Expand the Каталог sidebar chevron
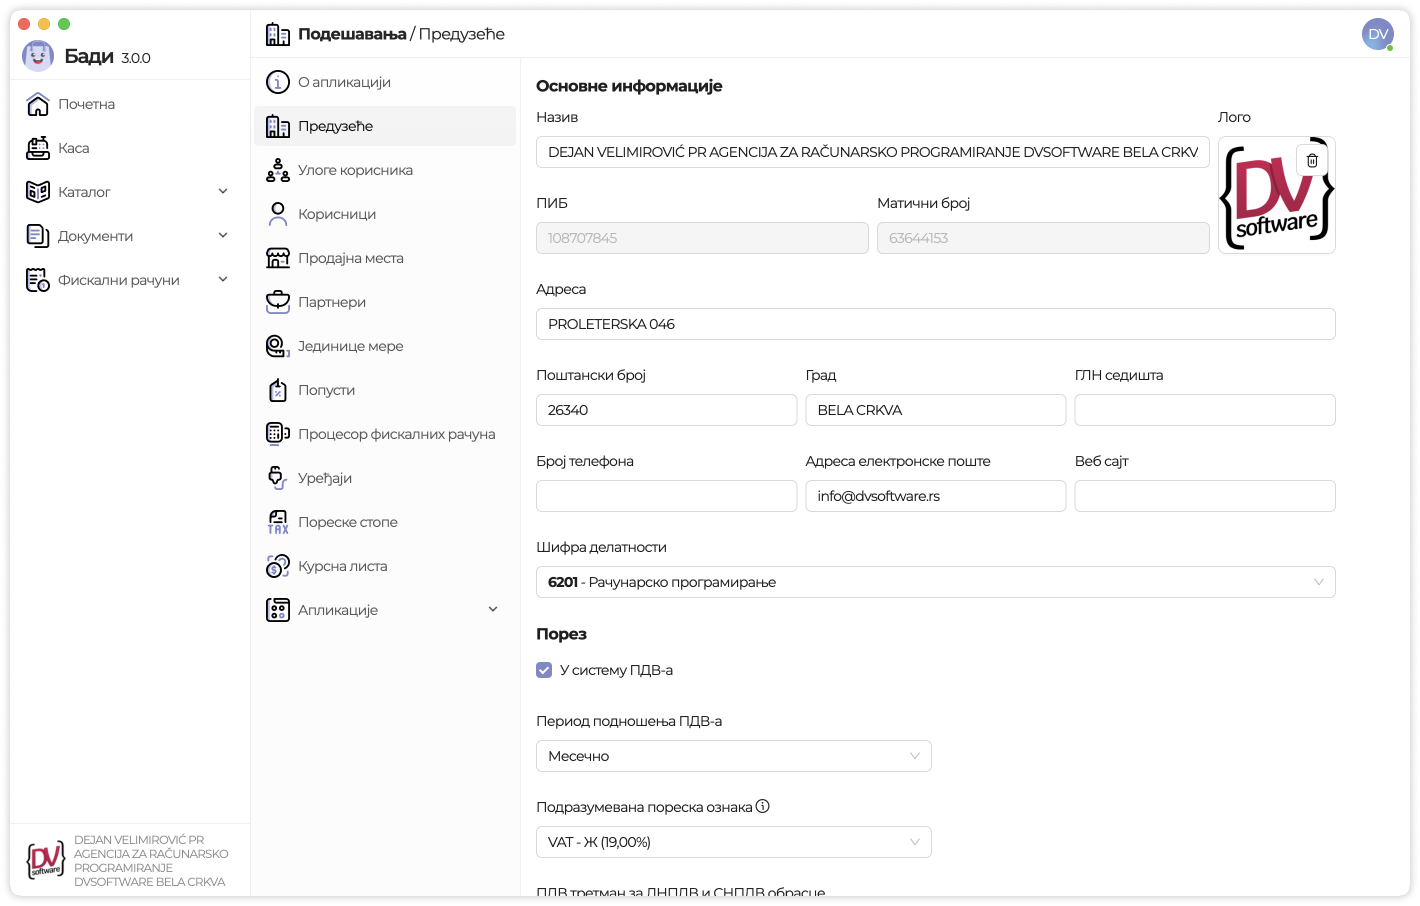 pyautogui.click(x=223, y=191)
